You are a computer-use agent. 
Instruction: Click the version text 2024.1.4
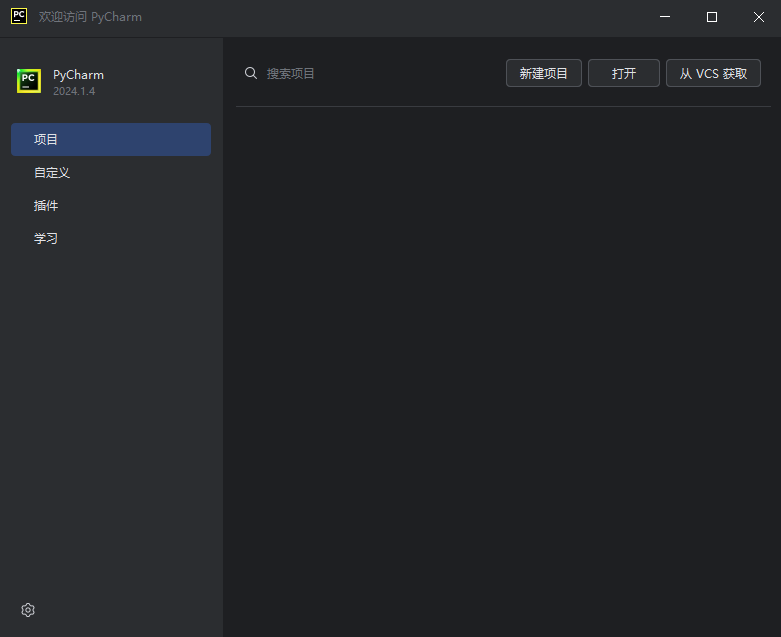click(74, 91)
